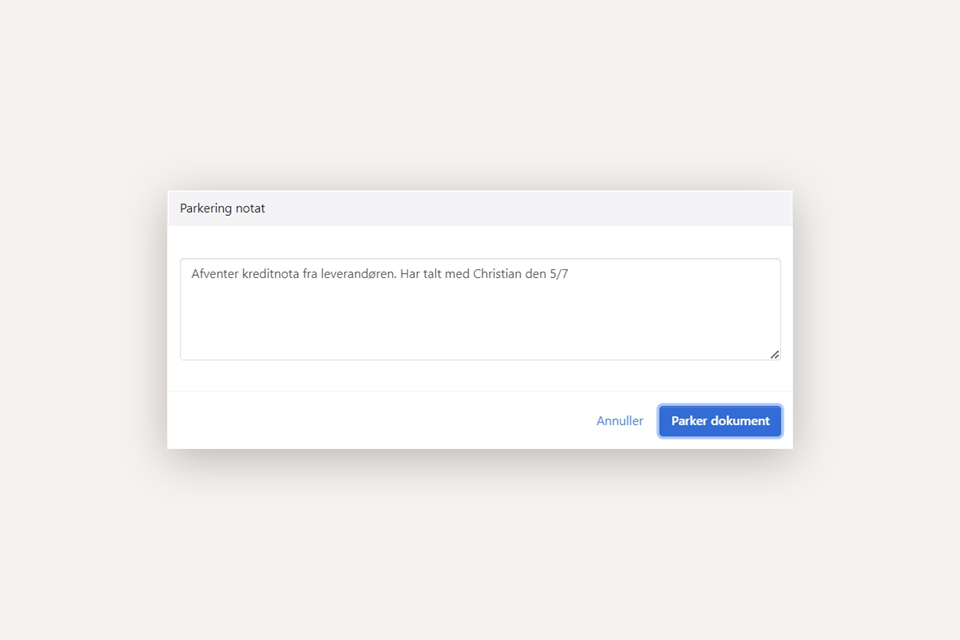Image resolution: width=960 pixels, height=640 pixels.
Task: Click the backdrop above the dialog
Action: coord(480,100)
